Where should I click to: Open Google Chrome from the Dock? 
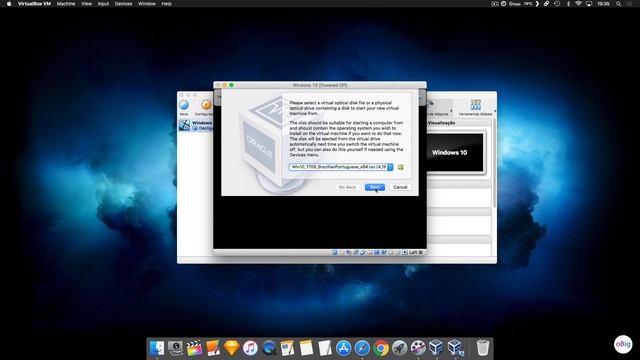coord(381,348)
